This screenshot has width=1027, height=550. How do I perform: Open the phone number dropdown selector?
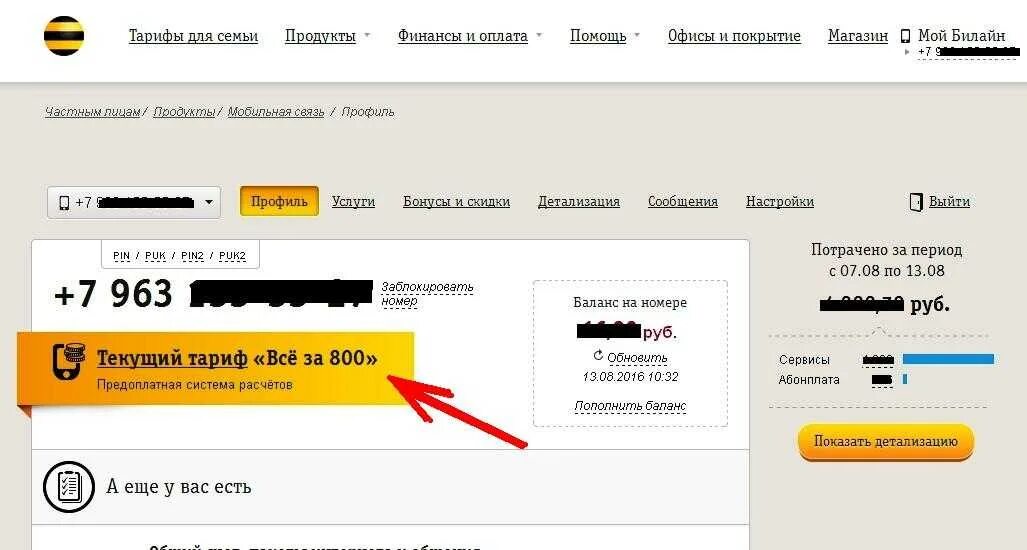[134, 202]
